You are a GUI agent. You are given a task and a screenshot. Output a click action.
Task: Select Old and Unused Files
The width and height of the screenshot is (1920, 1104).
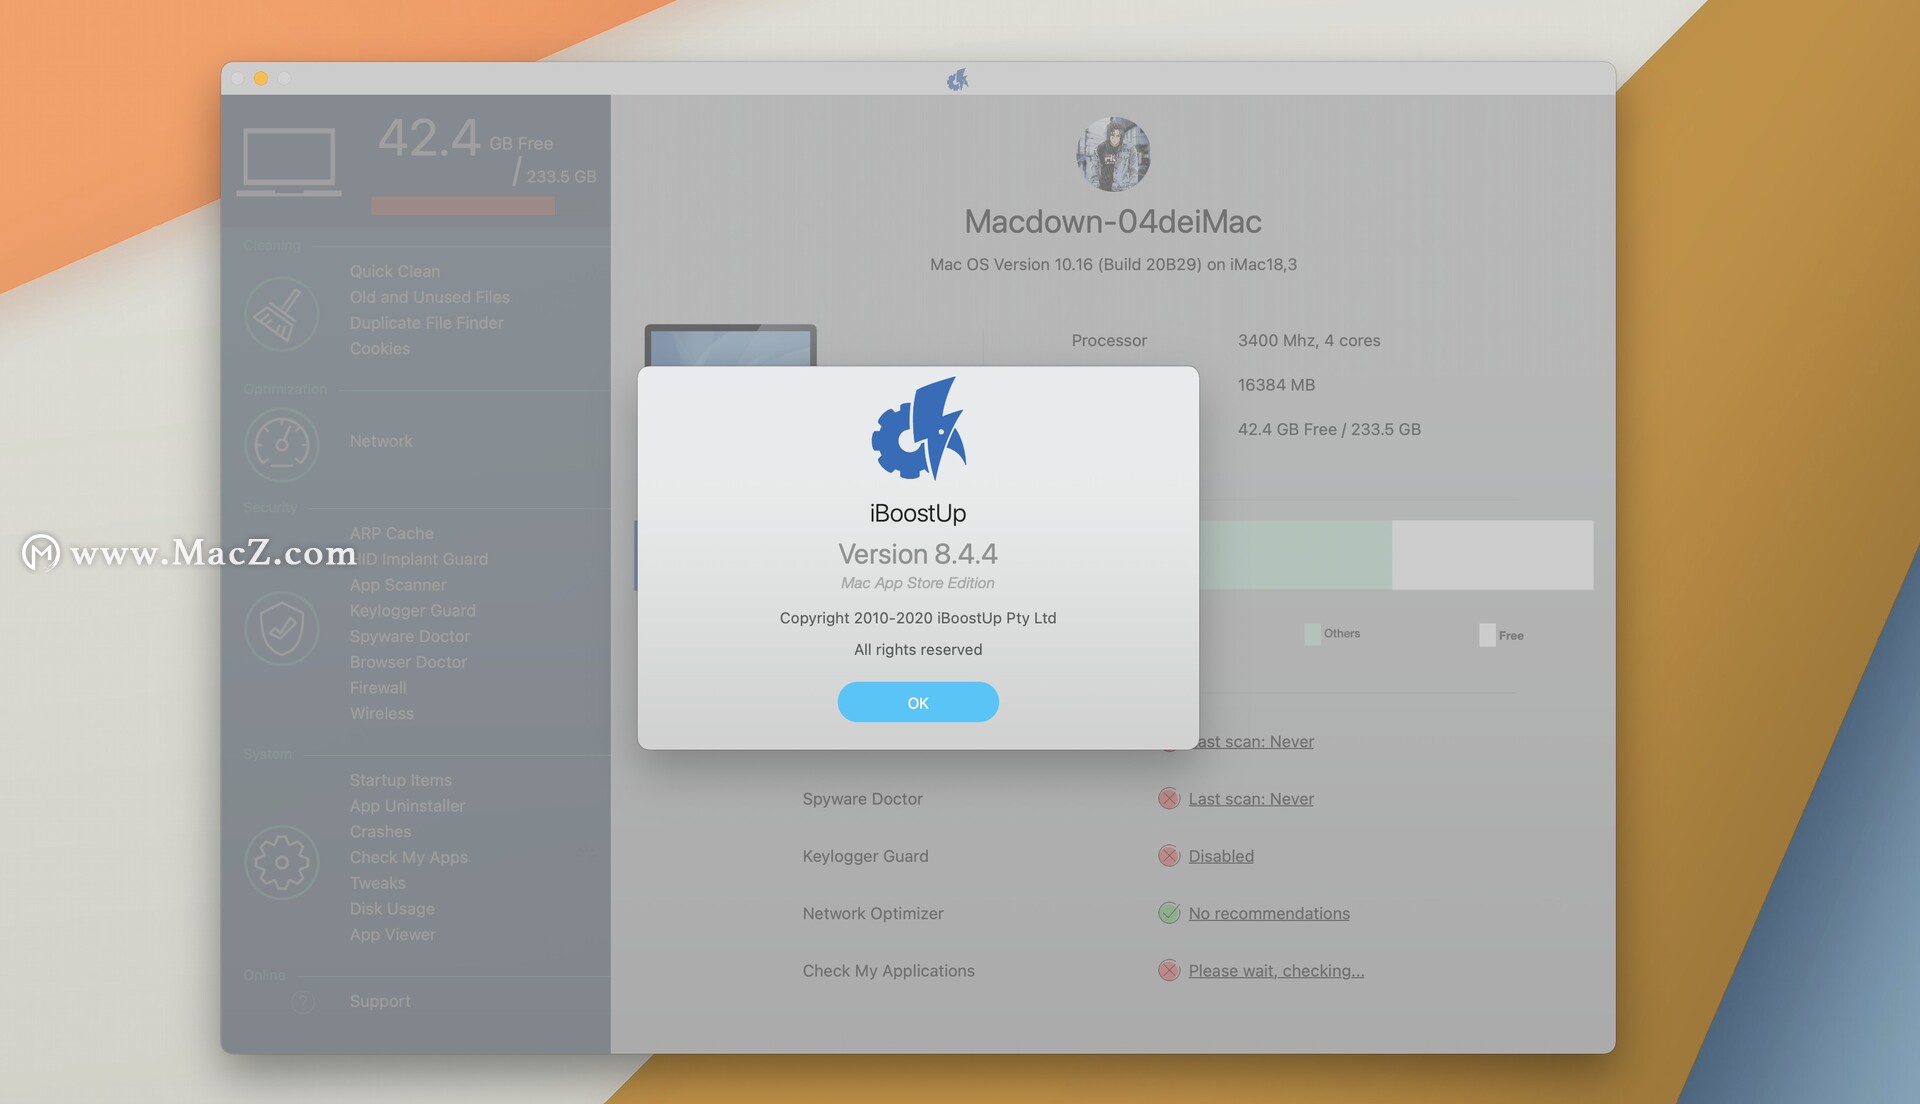[429, 297]
